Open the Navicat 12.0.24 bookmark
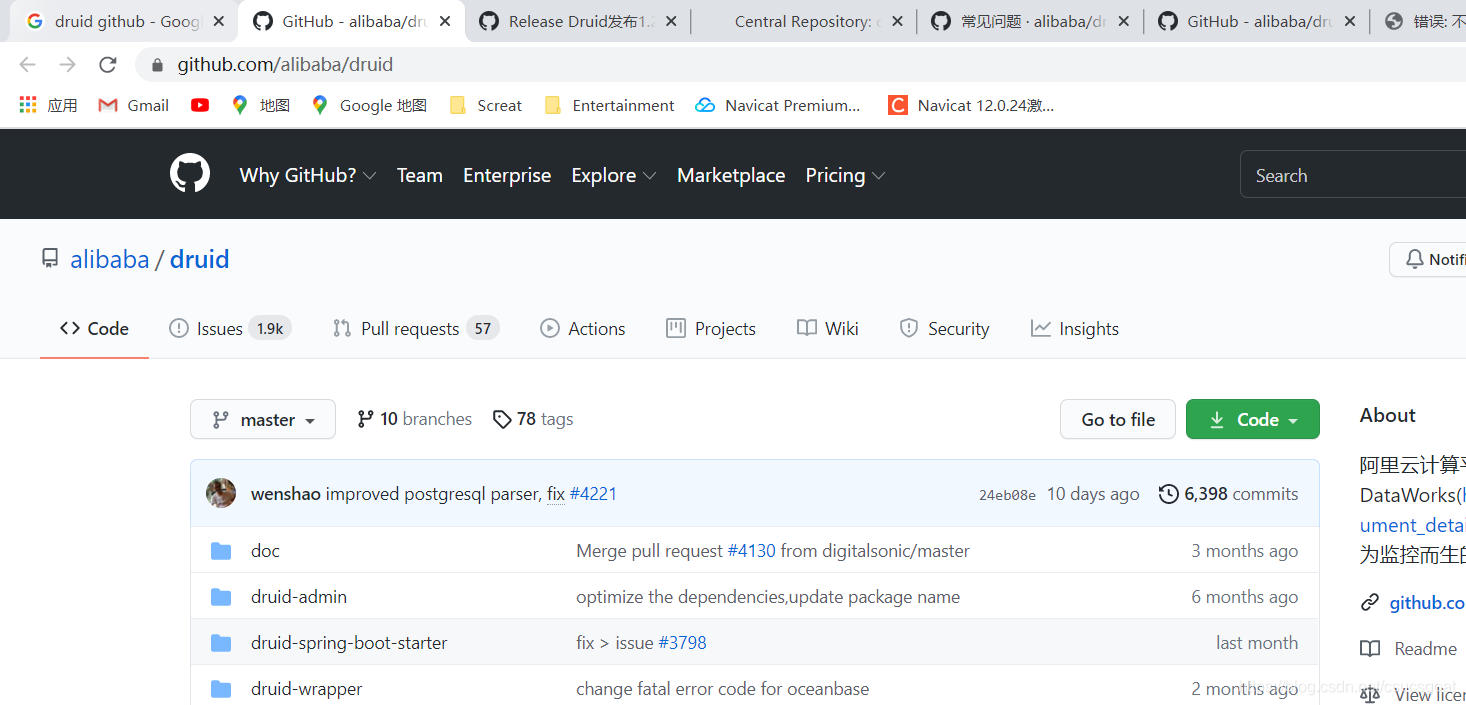 click(971, 105)
